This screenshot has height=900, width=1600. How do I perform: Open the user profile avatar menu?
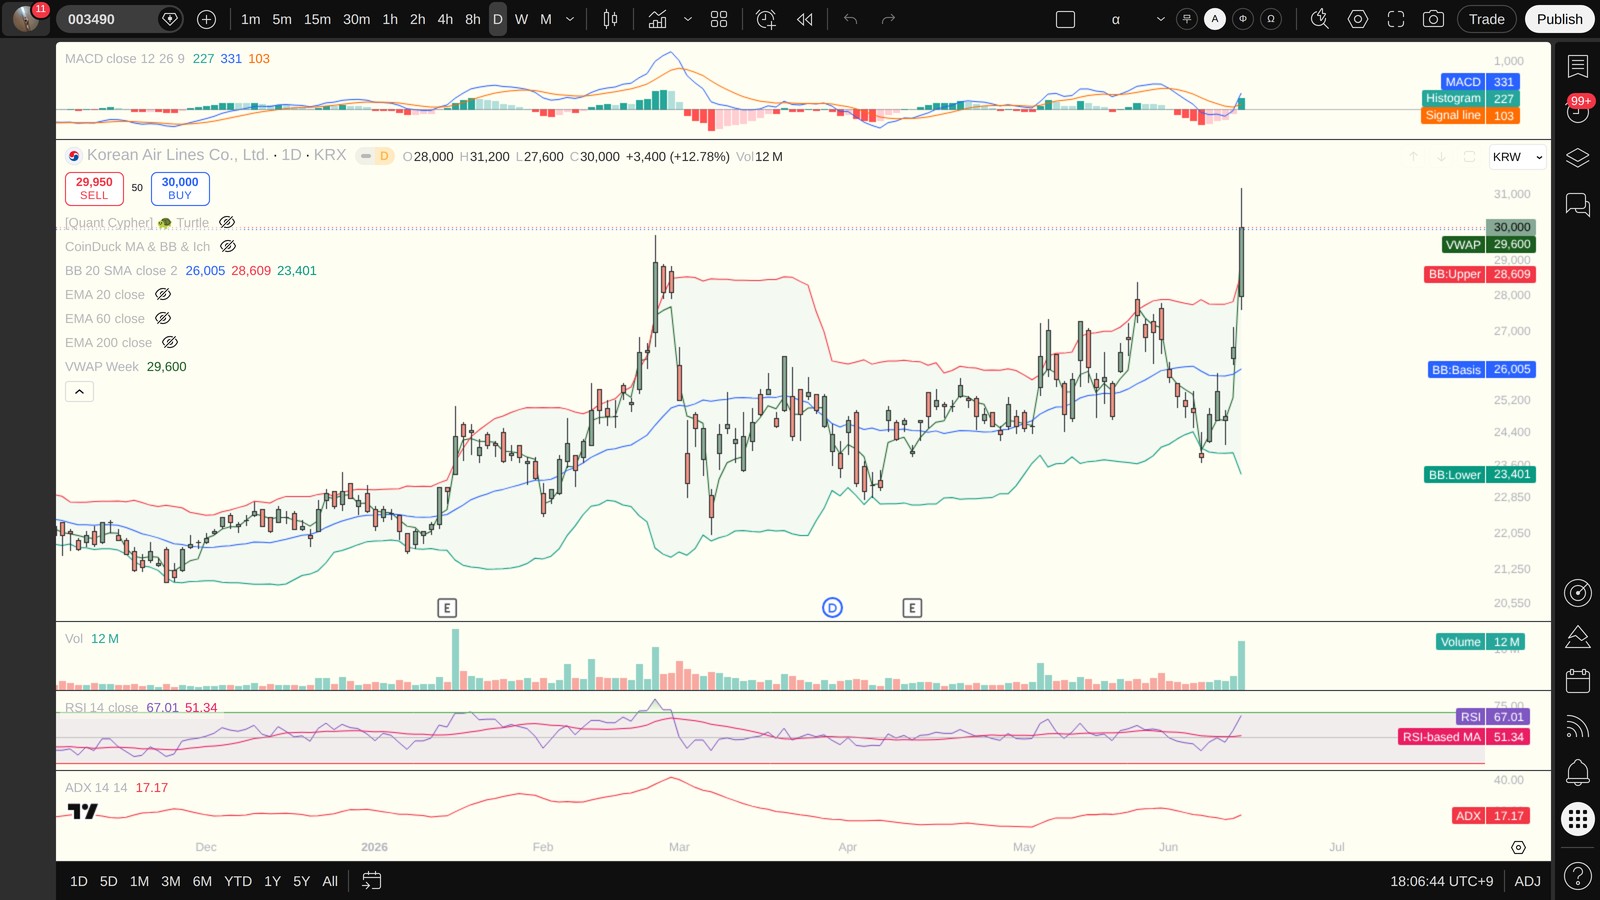click(27, 18)
